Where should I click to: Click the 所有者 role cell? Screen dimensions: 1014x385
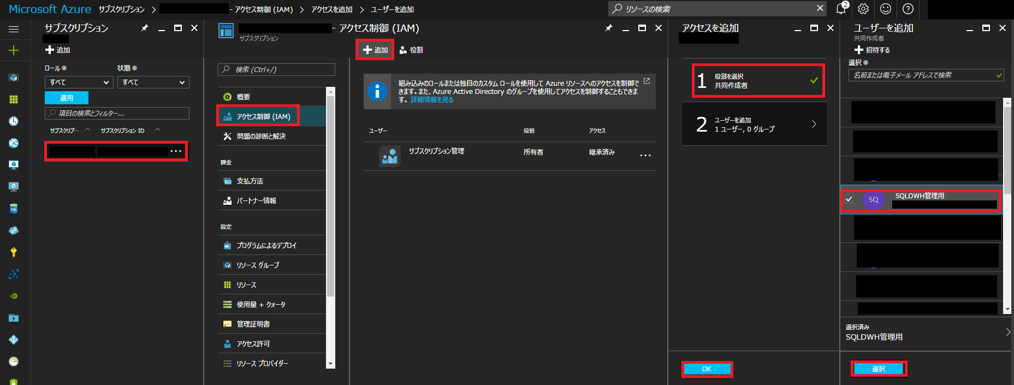[534, 151]
